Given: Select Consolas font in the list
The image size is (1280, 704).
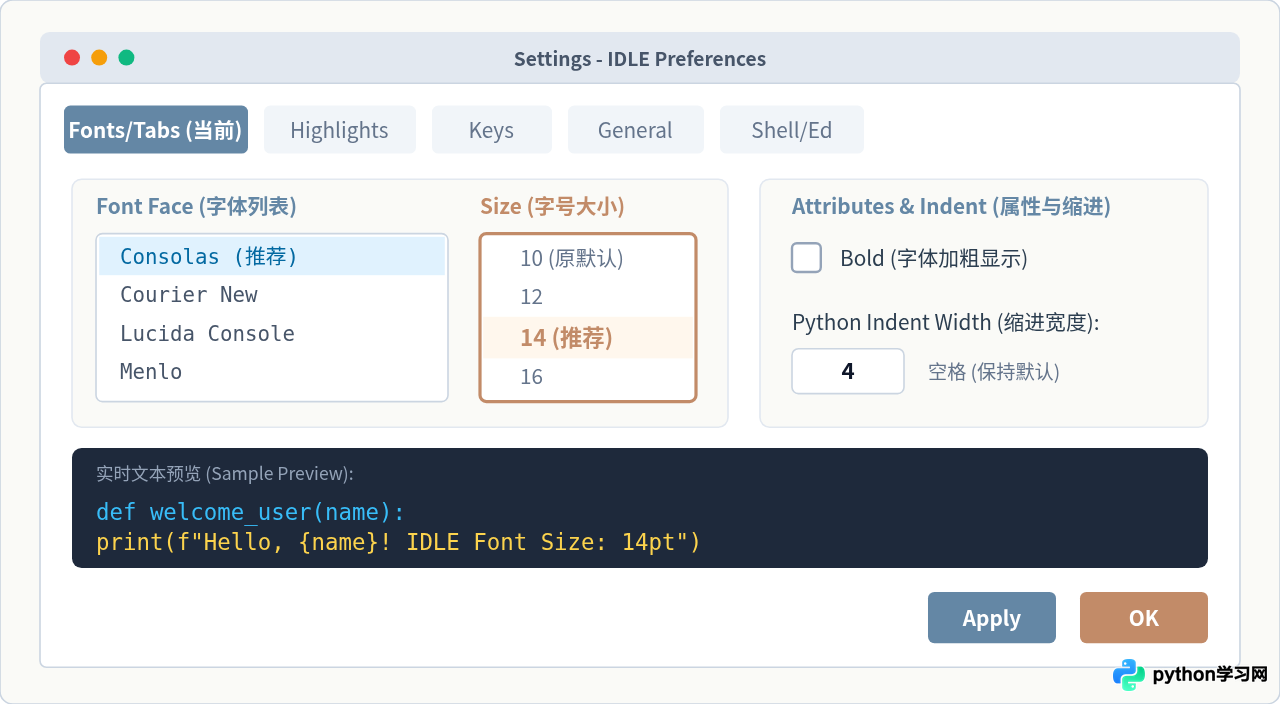Looking at the screenshot, I should pyautogui.click(x=272, y=256).
